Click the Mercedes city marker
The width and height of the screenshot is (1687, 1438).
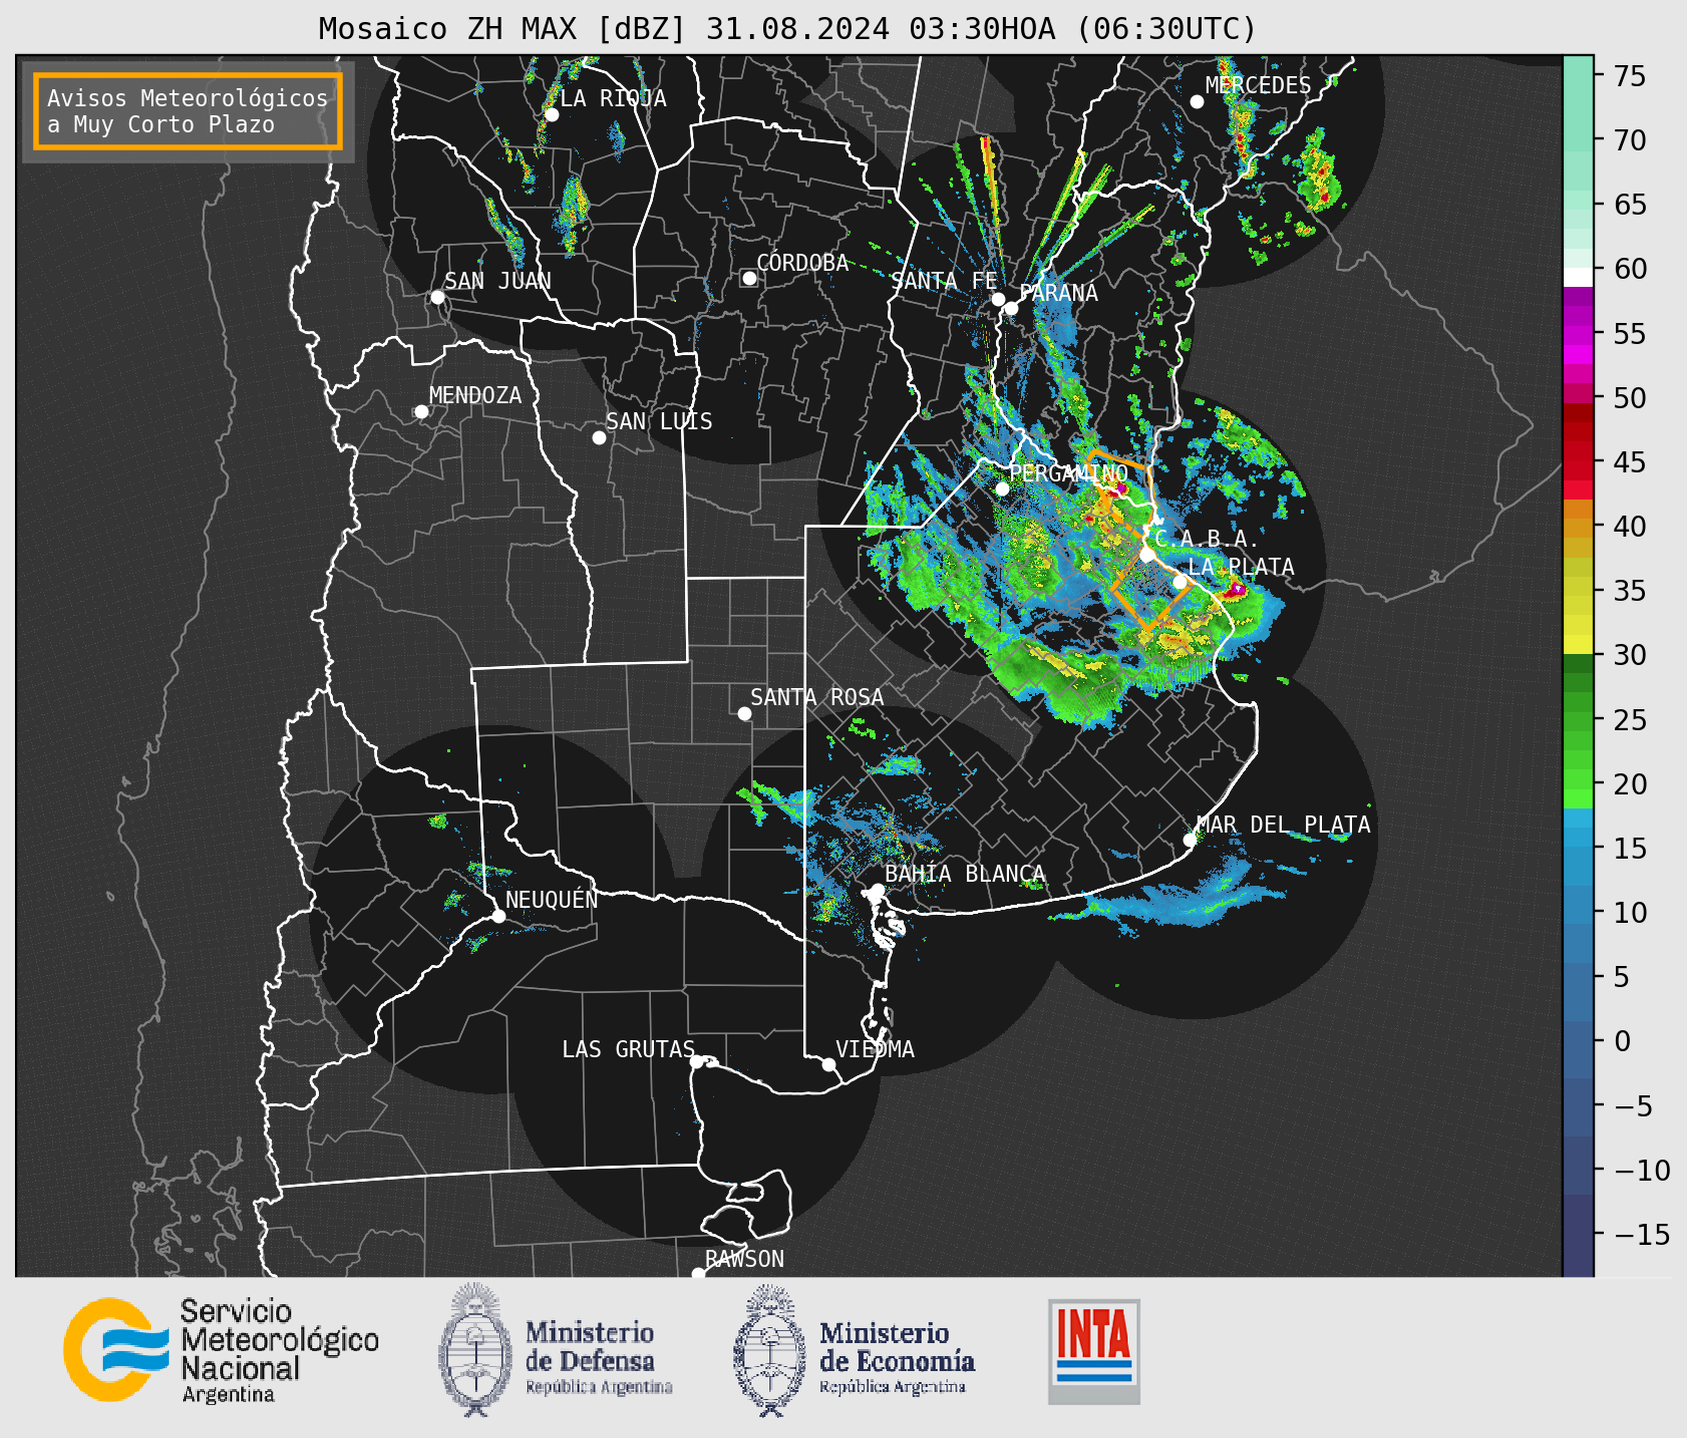pyautogui.click(x=1197, y=102)
